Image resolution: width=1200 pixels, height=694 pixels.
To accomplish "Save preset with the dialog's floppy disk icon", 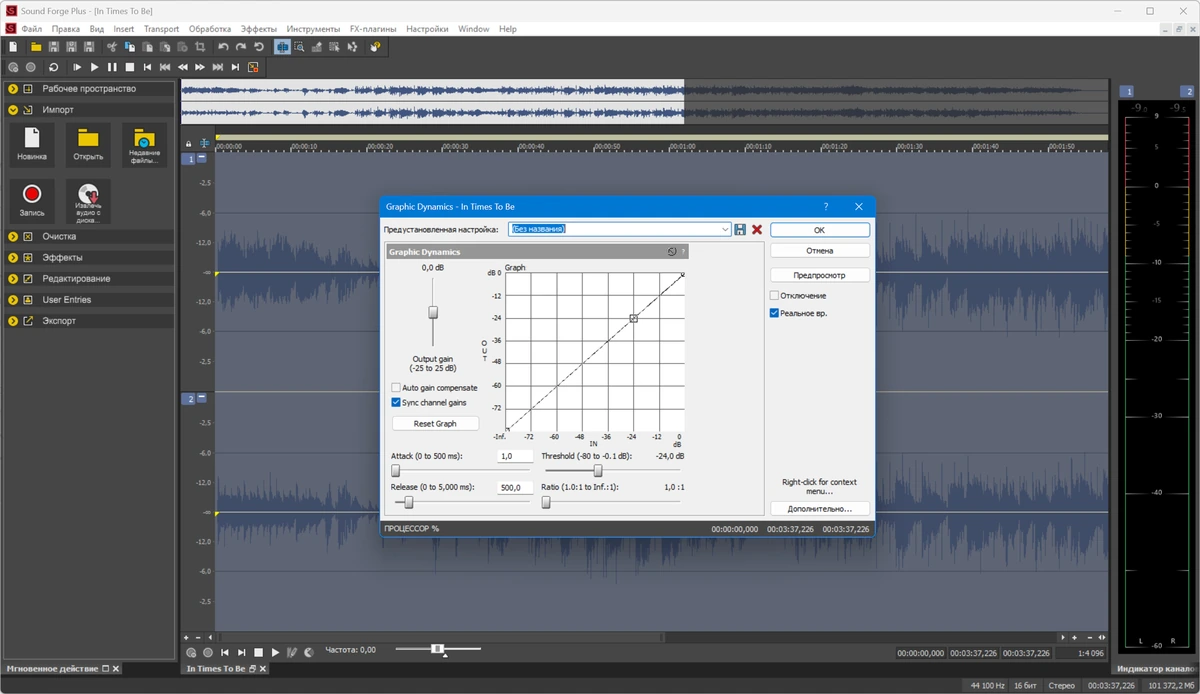I will 740,229.
